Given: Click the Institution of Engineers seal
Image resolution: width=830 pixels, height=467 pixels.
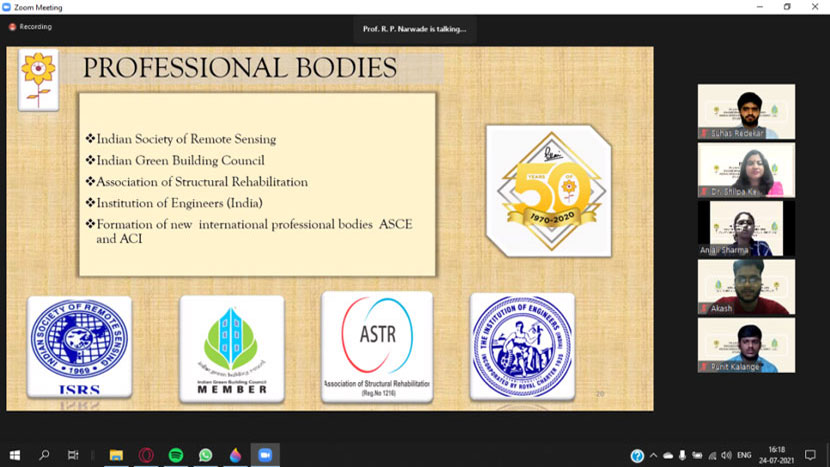Looking at the screenshot, I should click(522, 346).
